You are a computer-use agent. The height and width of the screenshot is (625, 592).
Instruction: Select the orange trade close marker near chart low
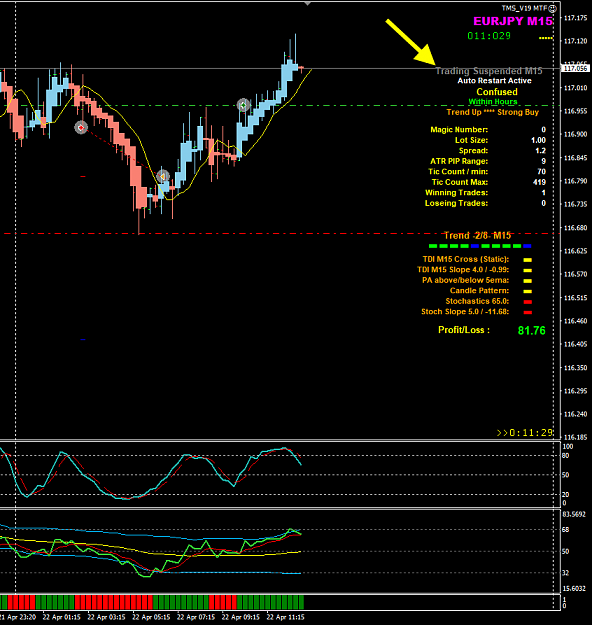[x=162, y=176]
